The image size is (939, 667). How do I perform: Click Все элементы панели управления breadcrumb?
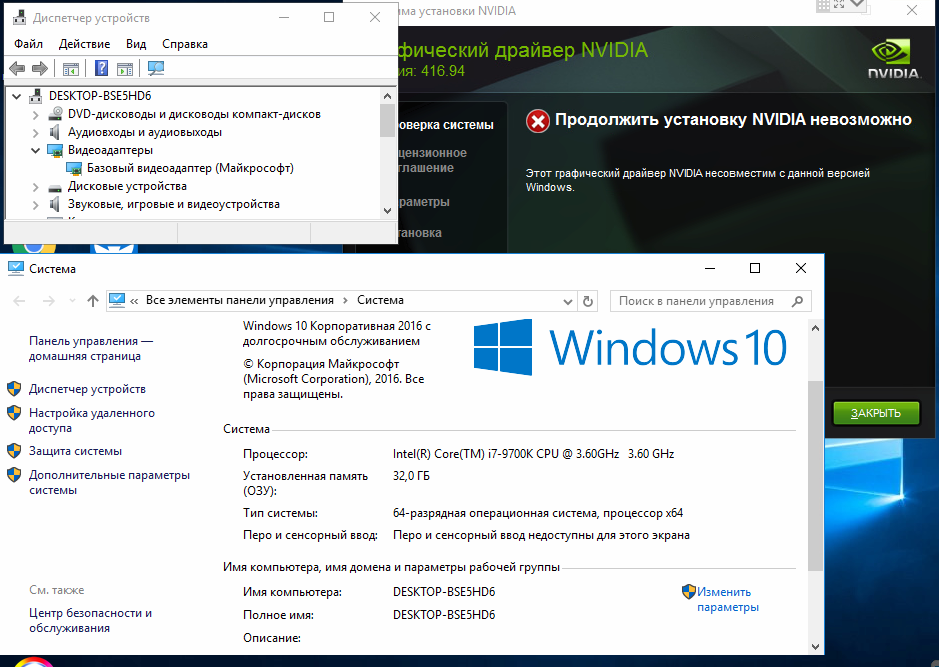pyautogui.click(x=240, y=300)
